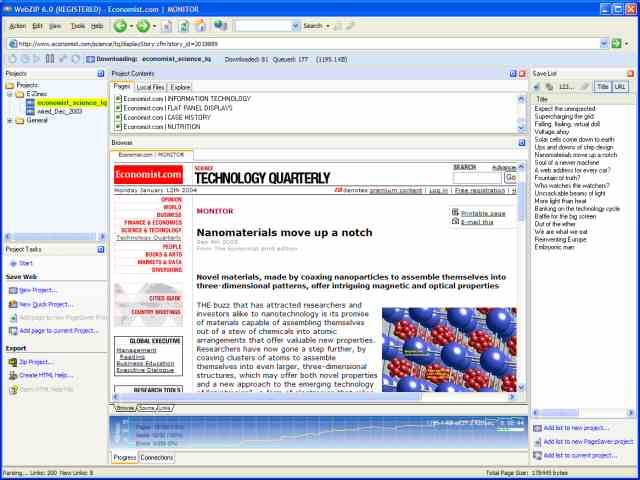This screenshot has height=480, width=640.
Task: Select 'Embryonic man' in Save List
Action: 554,247
